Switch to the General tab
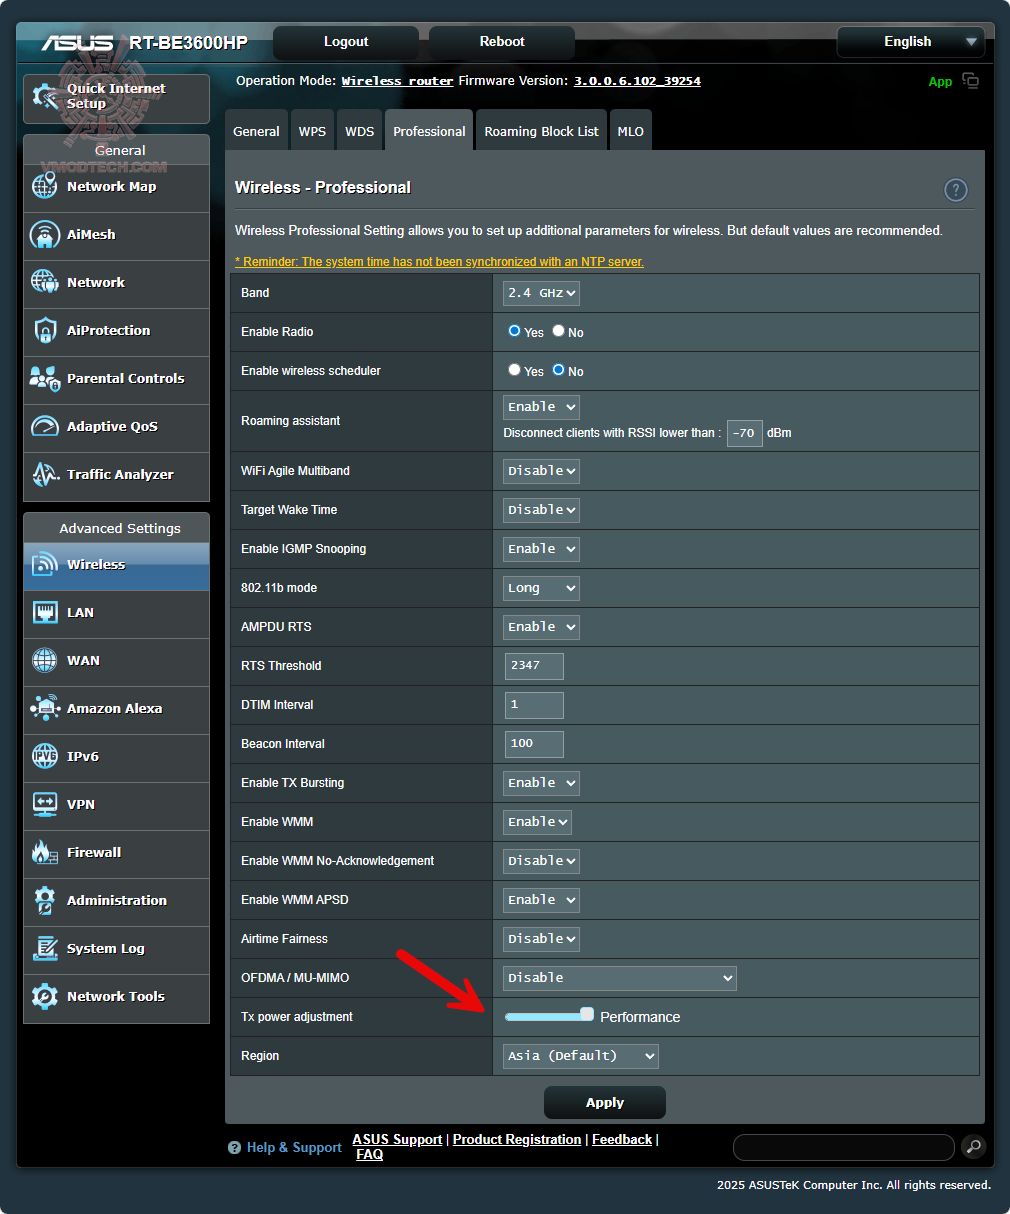This screenshot has height=1214, width=1010. [x=256, y=131]
